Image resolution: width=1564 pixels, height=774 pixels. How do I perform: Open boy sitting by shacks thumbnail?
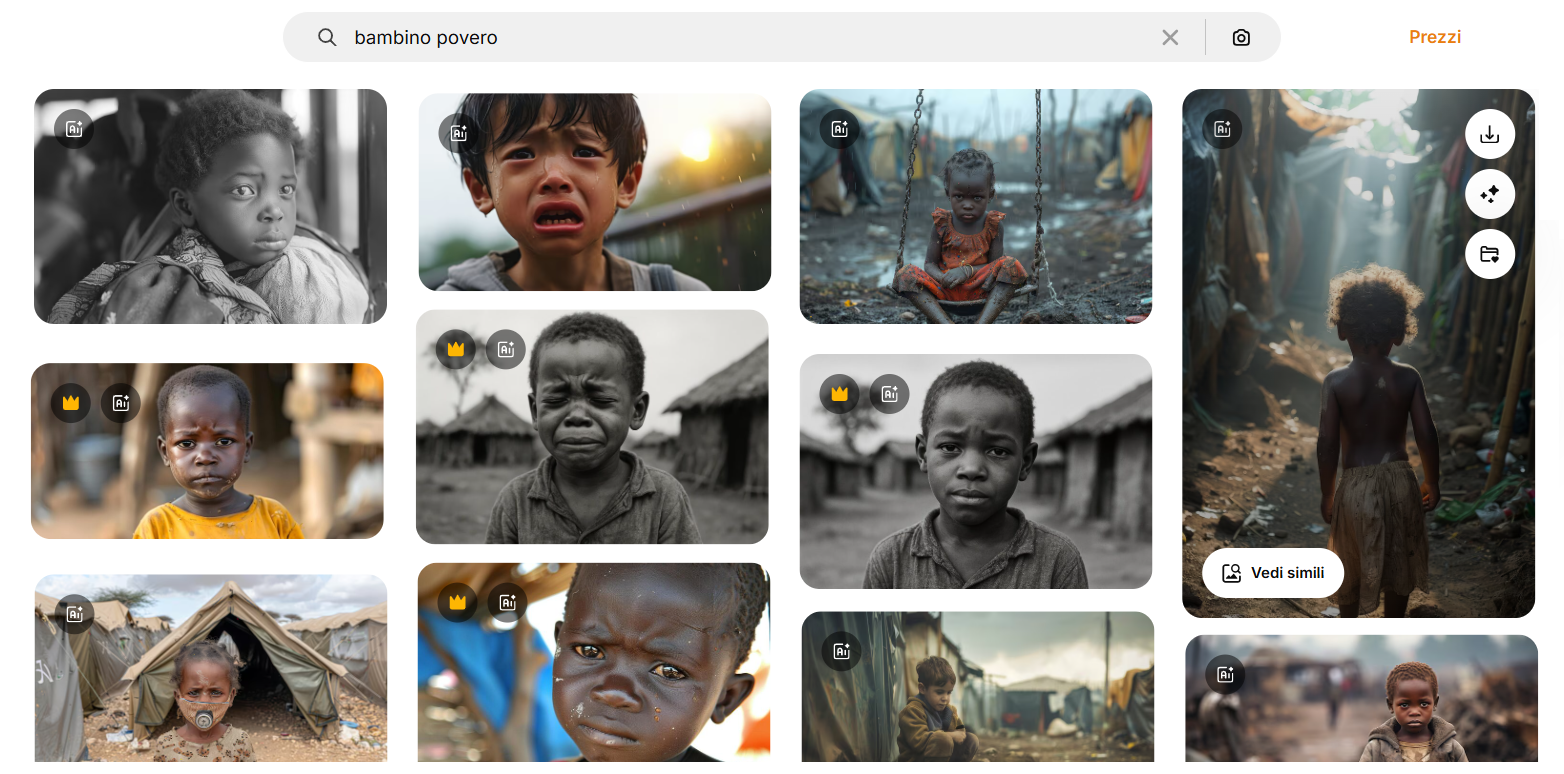978,687
